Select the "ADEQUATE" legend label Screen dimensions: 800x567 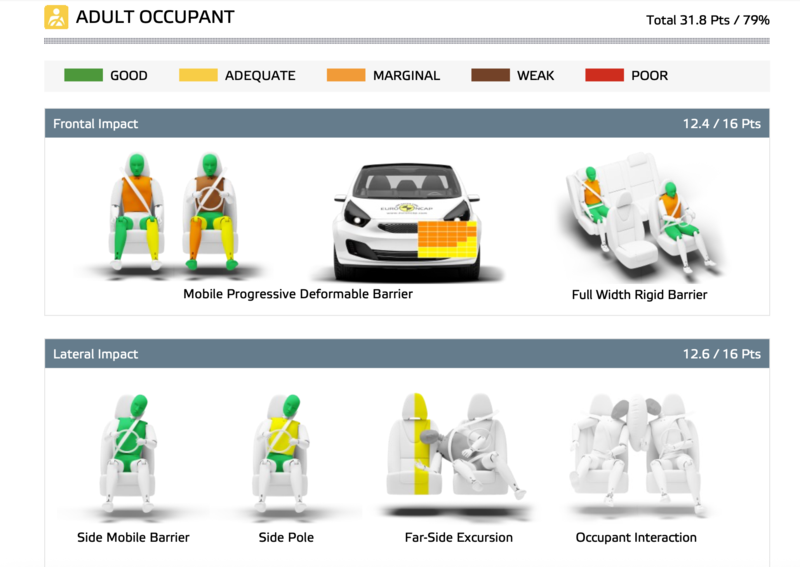(260, 76)
